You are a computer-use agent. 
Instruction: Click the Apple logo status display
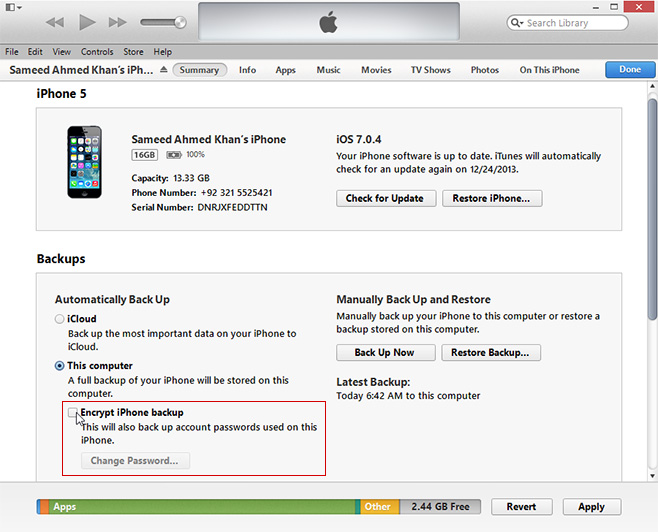329,21
